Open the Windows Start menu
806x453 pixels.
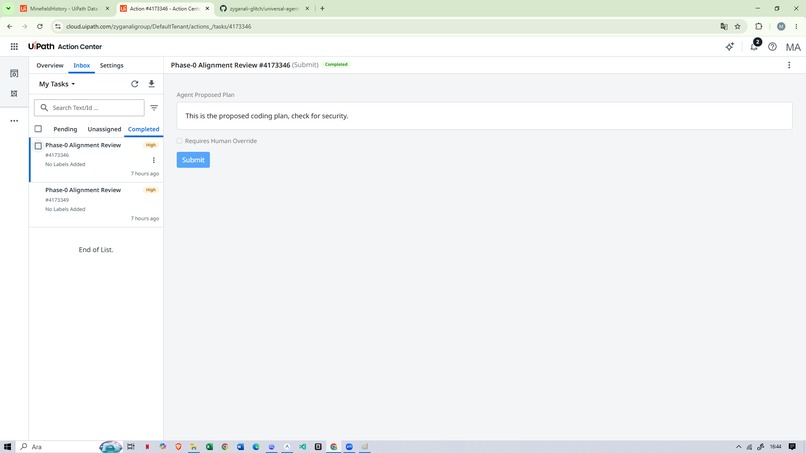(7, 447)
